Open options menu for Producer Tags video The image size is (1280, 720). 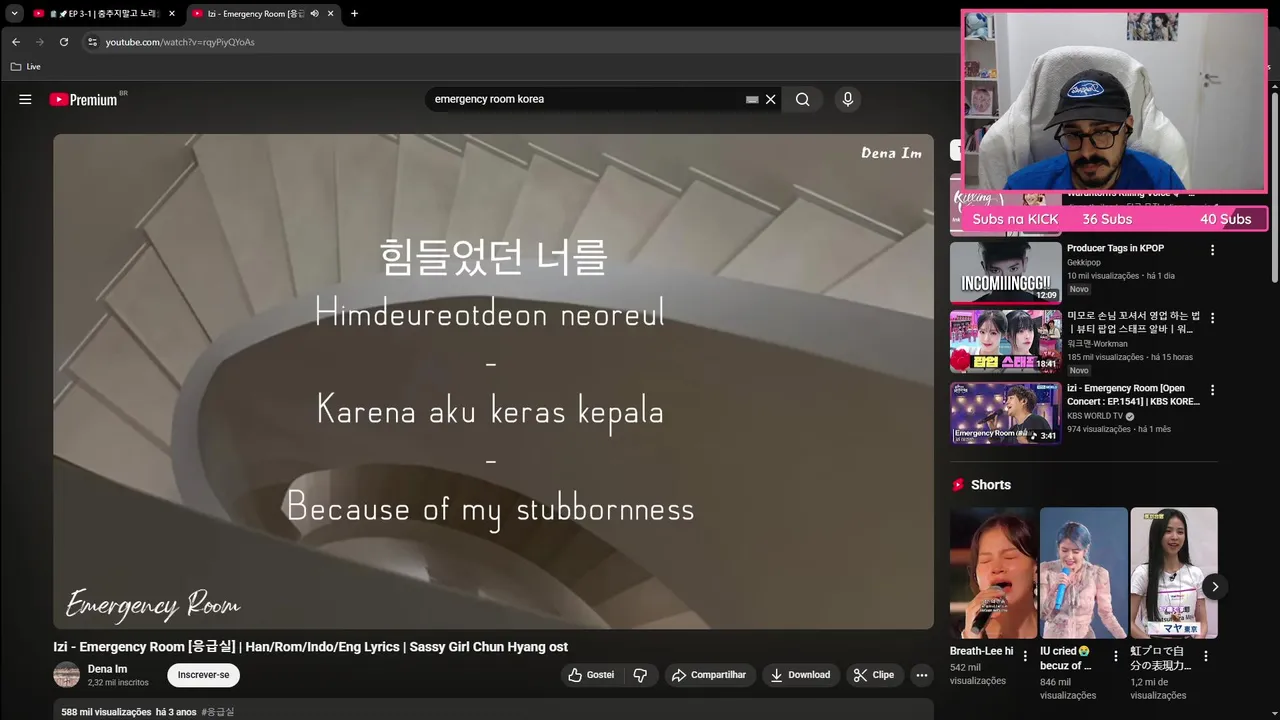[x=1213, y=250]
